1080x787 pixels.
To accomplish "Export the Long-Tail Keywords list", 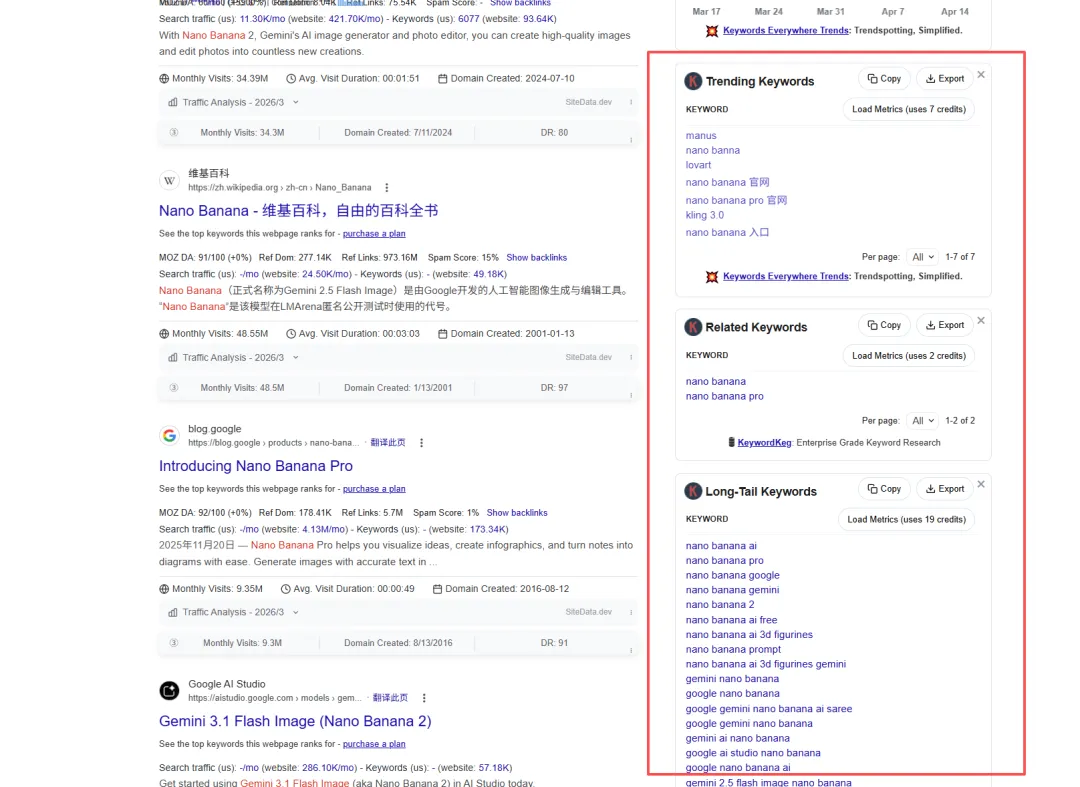I will tap(945, 489).
